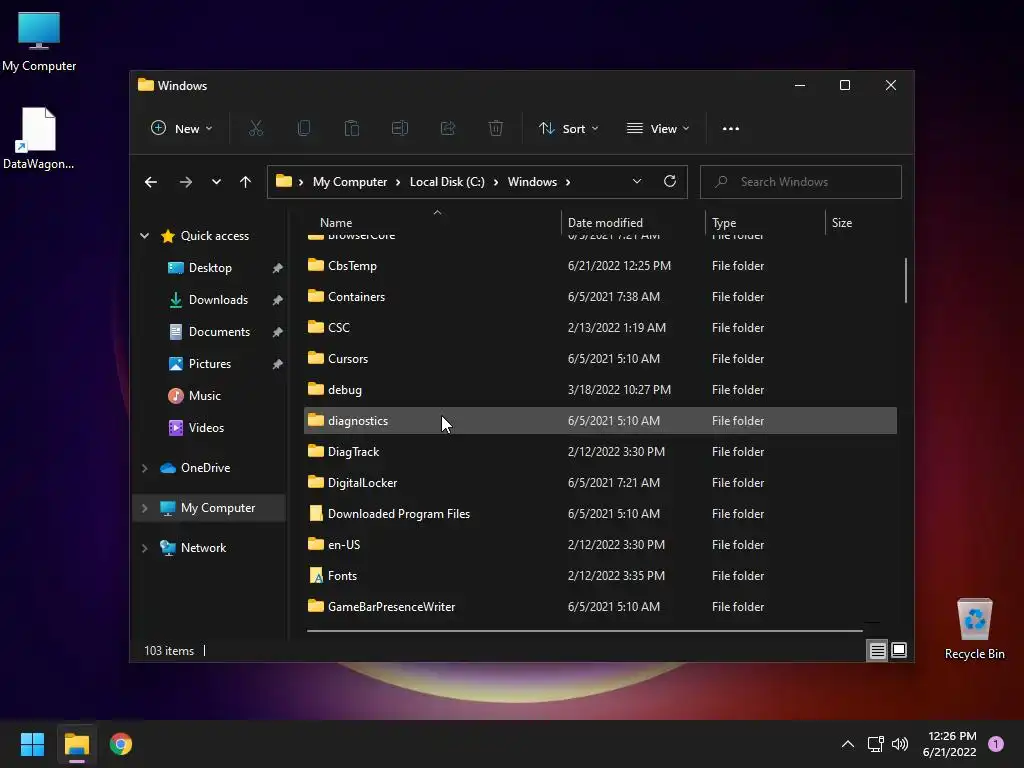Viewport: 1024px width, 768px height.
Task: Click Local Disk (C:) breadcrumb
Action: 447,182
